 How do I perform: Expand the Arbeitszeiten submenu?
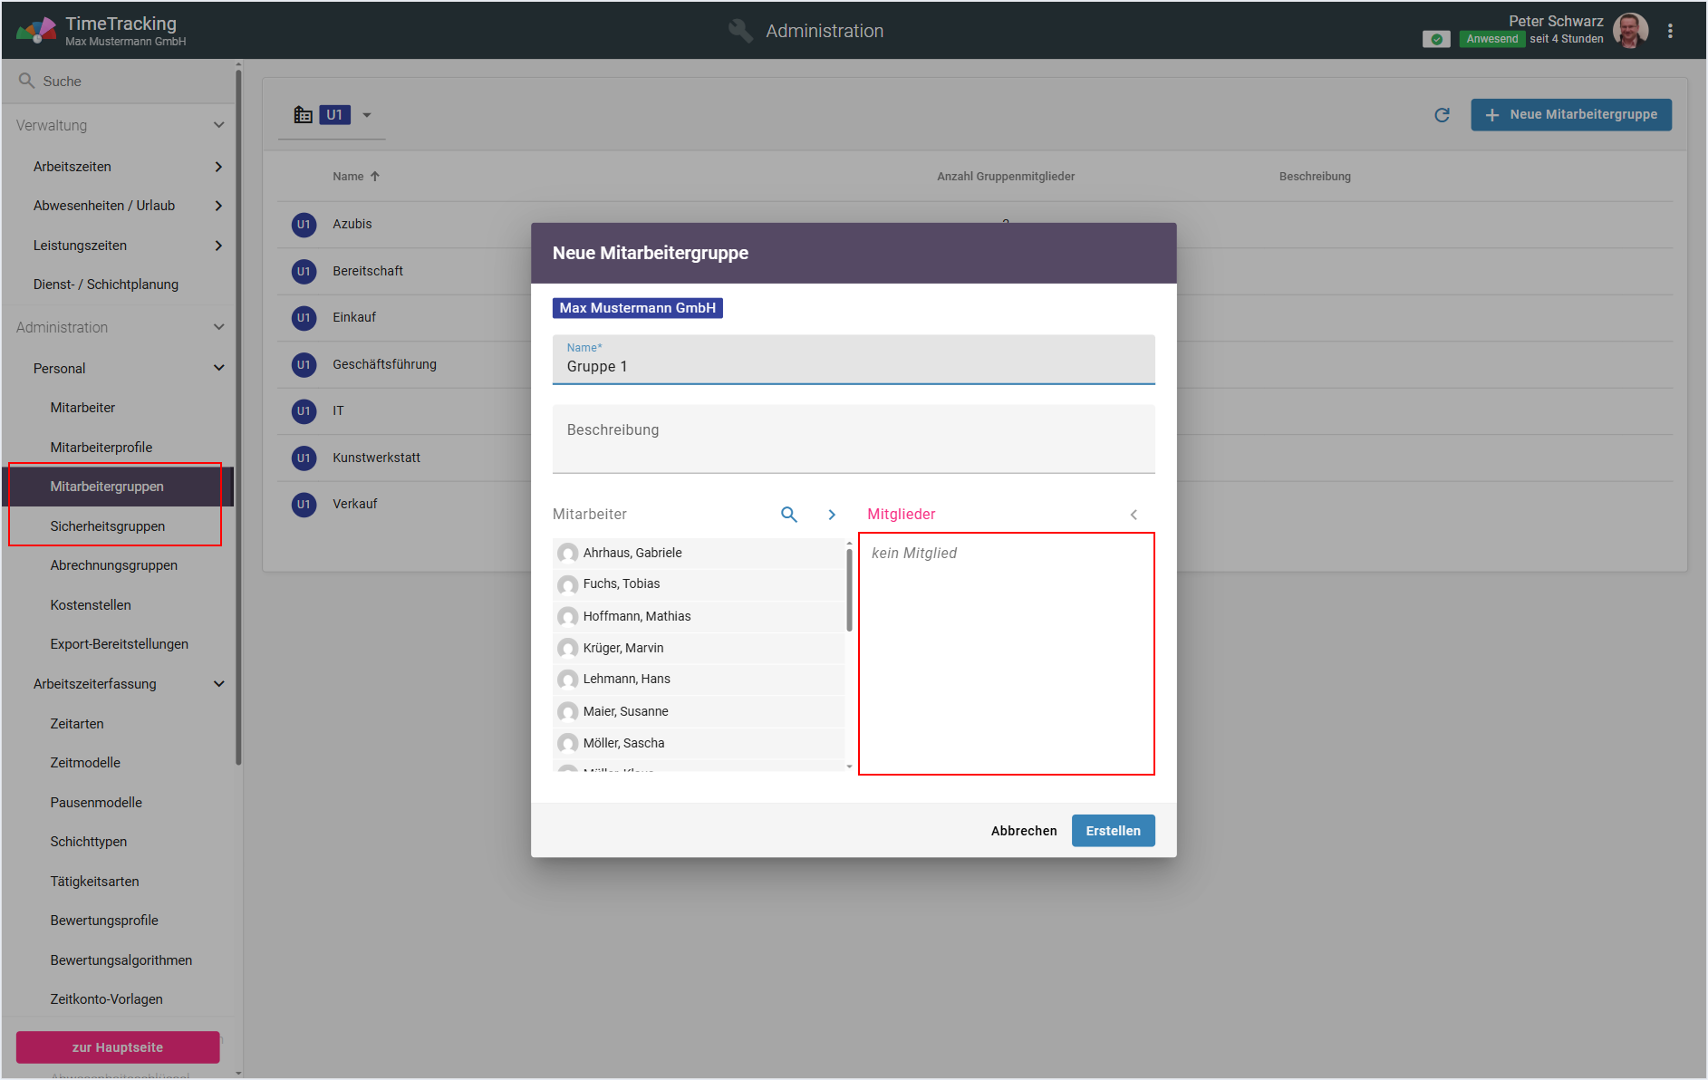(218, 167)
